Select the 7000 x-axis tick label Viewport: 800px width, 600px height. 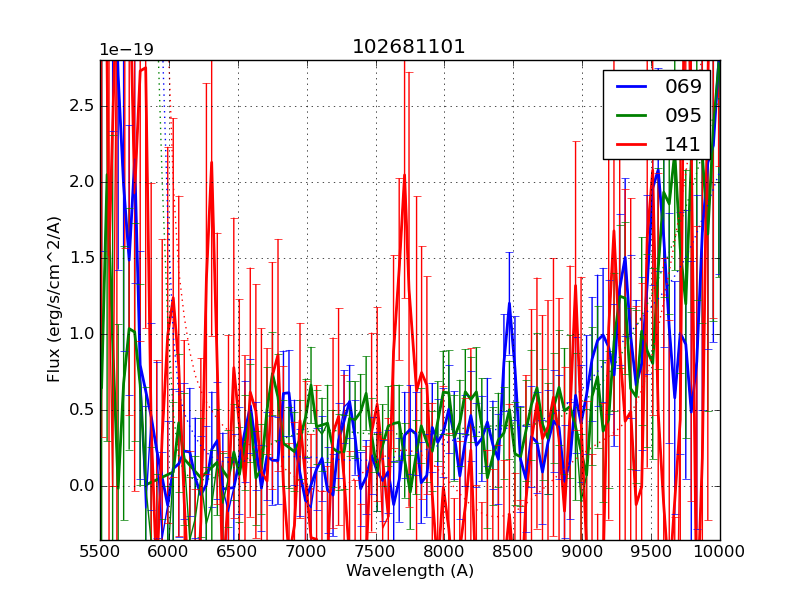pyautogui.click(x=307, y=553)
